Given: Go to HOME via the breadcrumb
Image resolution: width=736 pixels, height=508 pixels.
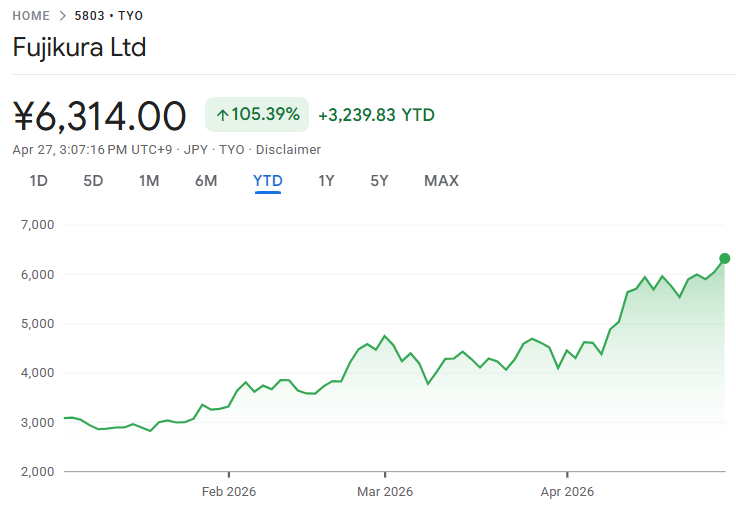Looking at the screenshot, I should (31, 16).
